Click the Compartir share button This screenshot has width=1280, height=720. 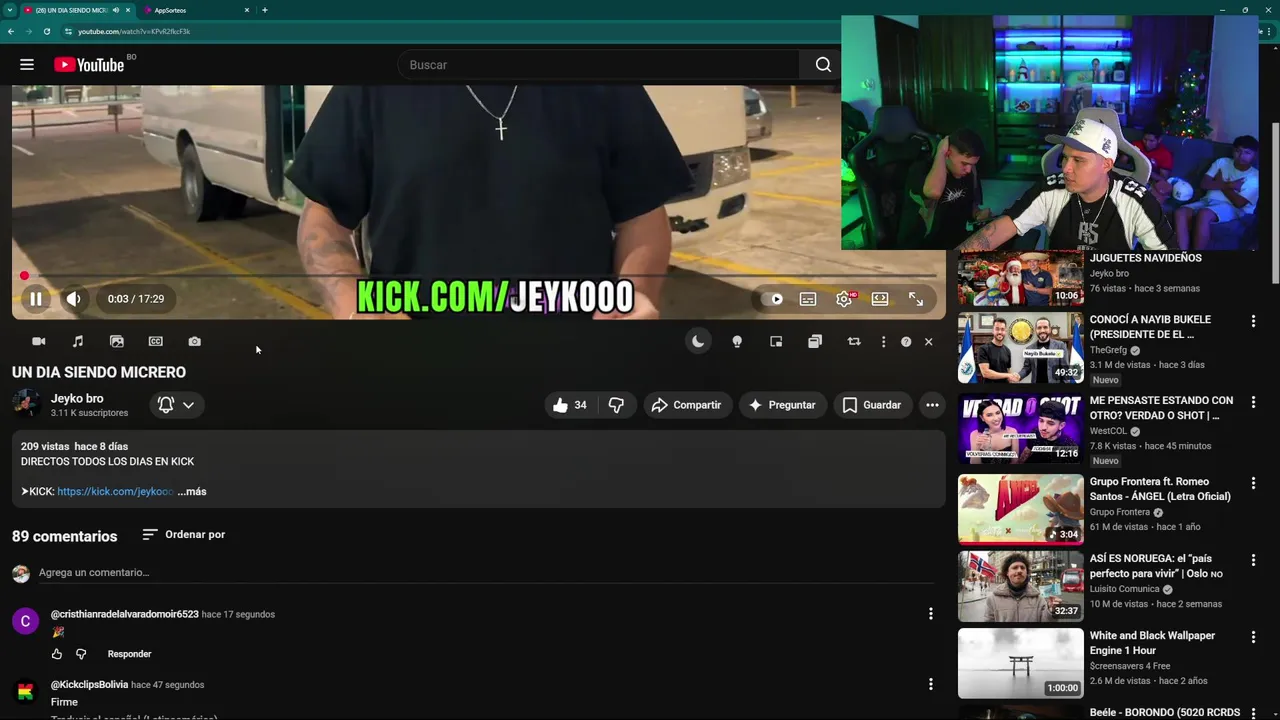(686, 405)
